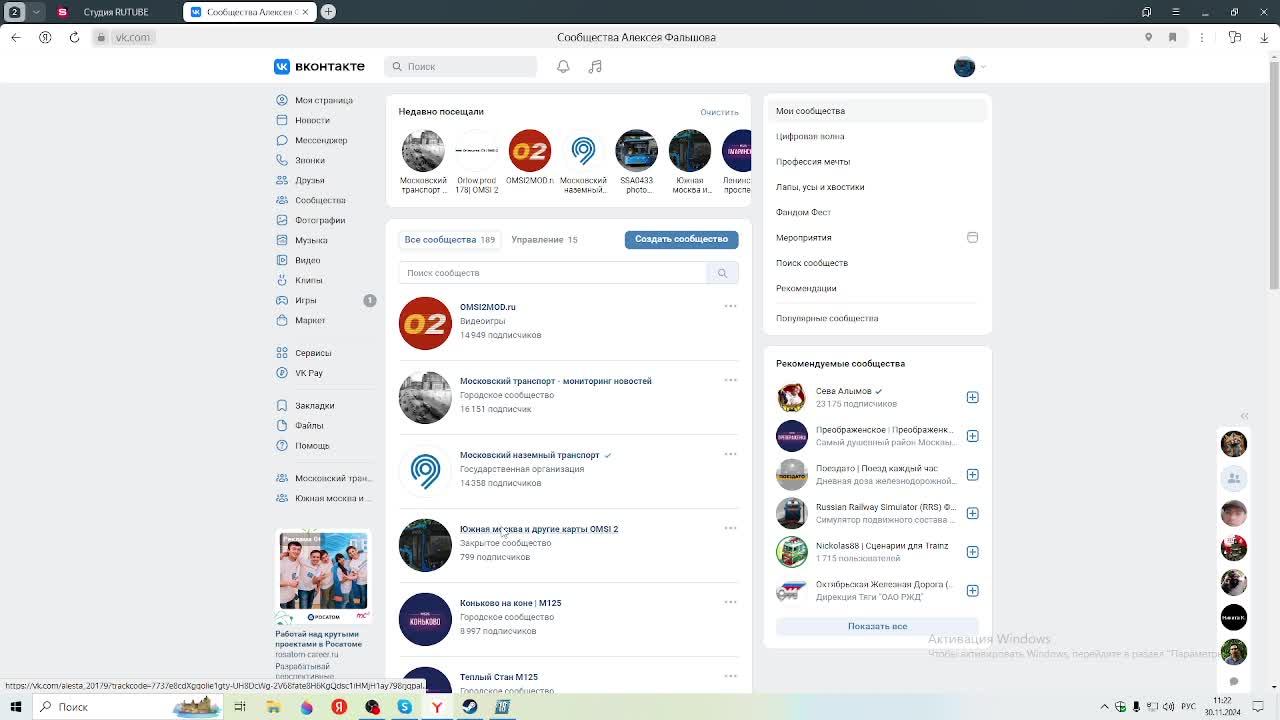Image resolution: width=1280 pixels, height=720 pixels.
Task: Open the Теплый Стан M125 community link
Action: [499, 677]
